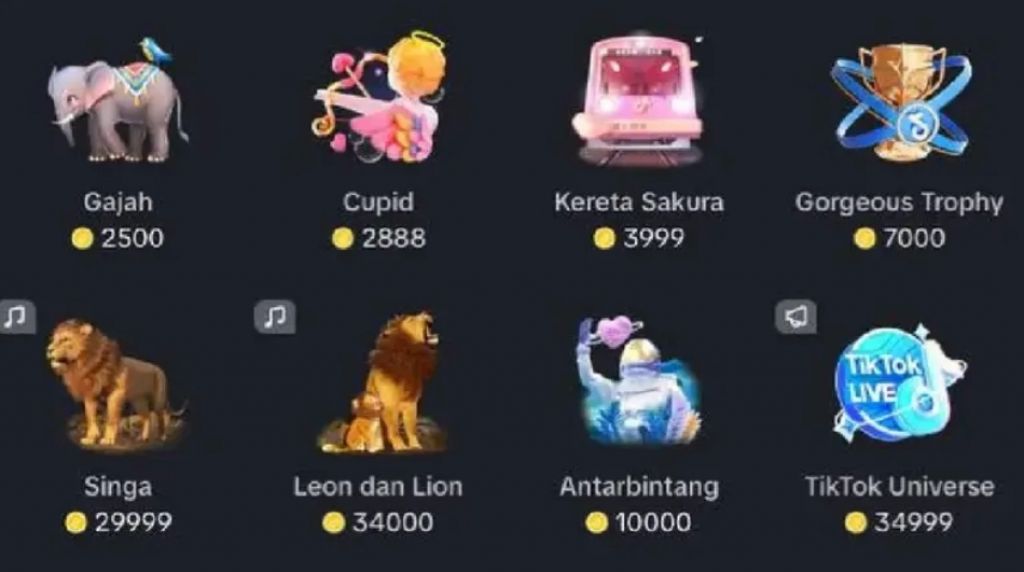
Task: Click the Kereta Sakura 3999 price
Action: point(639,238)
